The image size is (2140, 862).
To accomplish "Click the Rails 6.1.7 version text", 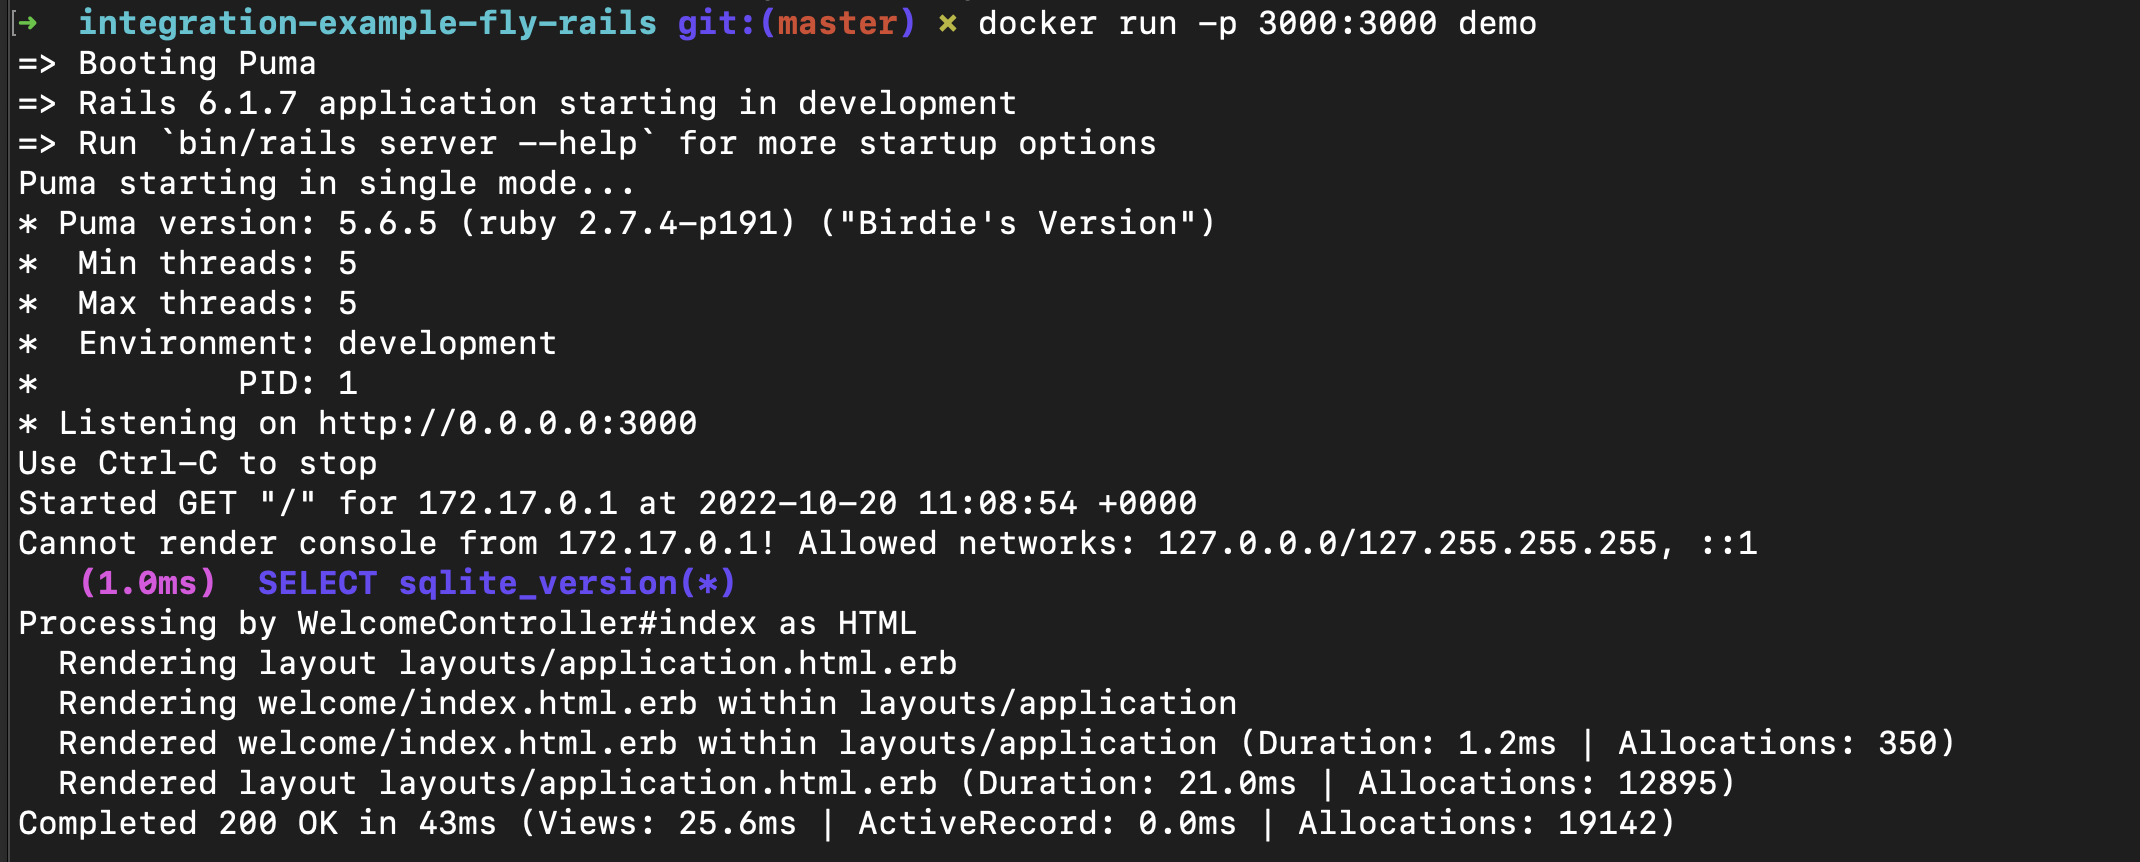I will pyautogui.click(x=247, y=103).
